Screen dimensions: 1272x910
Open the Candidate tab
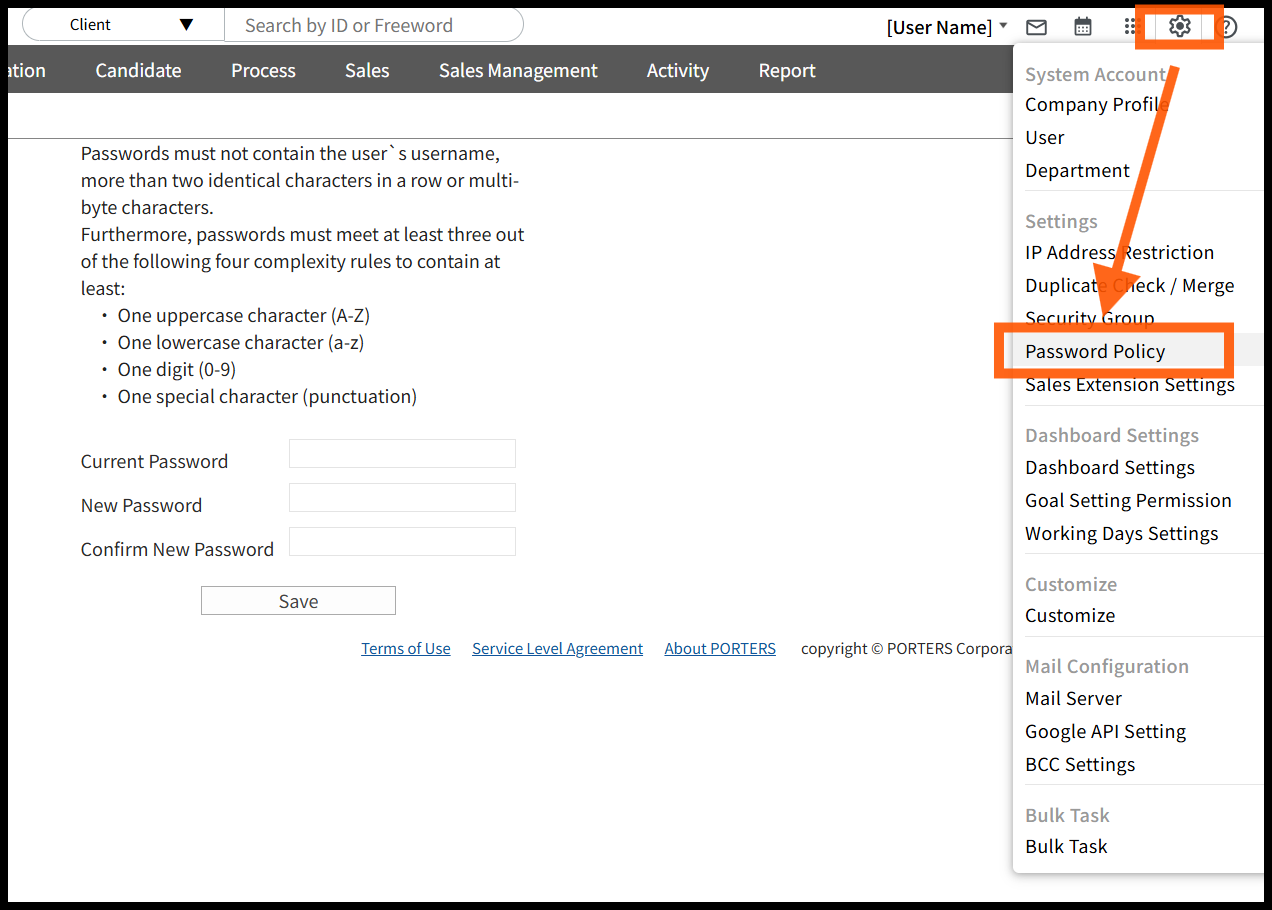tap(138, 70)
